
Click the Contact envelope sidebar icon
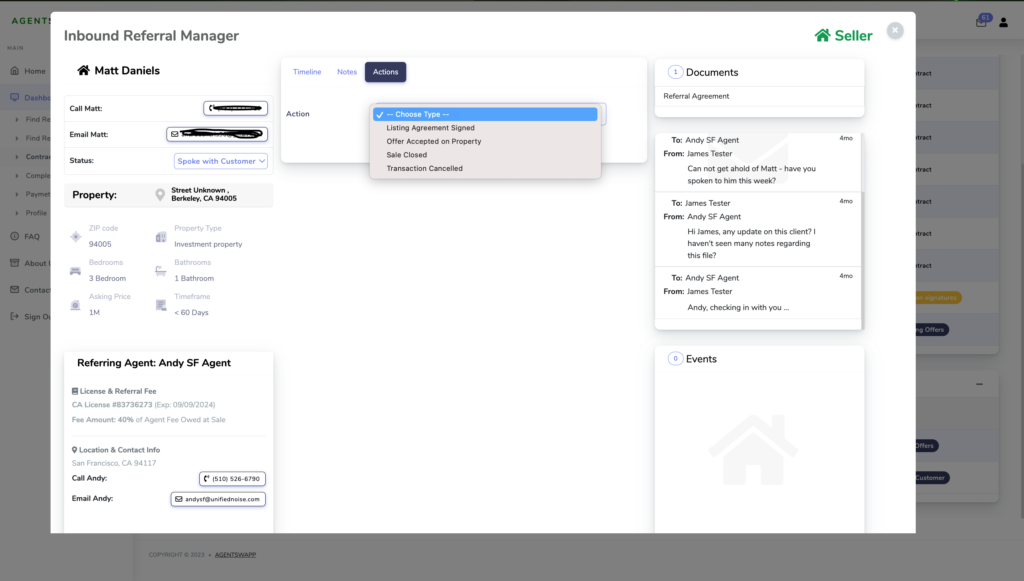coord(14,289)
